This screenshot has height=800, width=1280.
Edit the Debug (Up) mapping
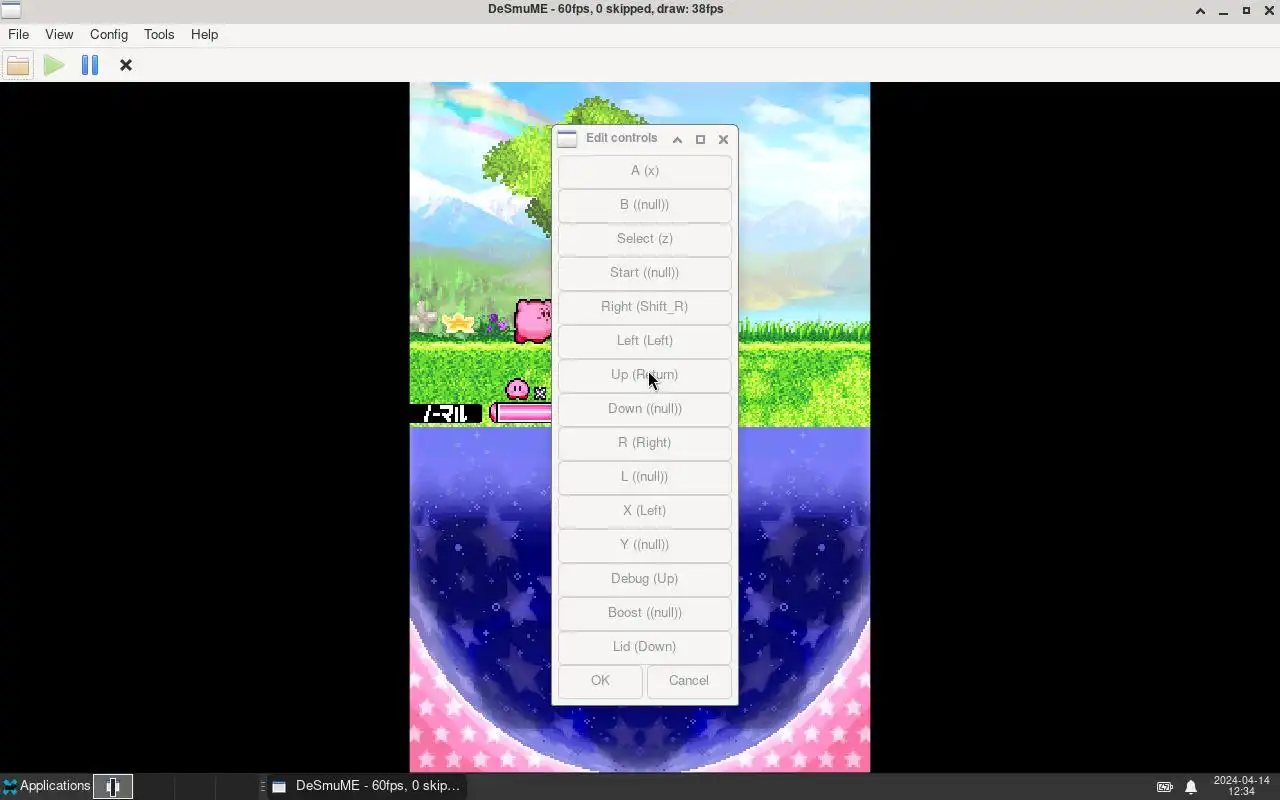click(x=644, y=579)
